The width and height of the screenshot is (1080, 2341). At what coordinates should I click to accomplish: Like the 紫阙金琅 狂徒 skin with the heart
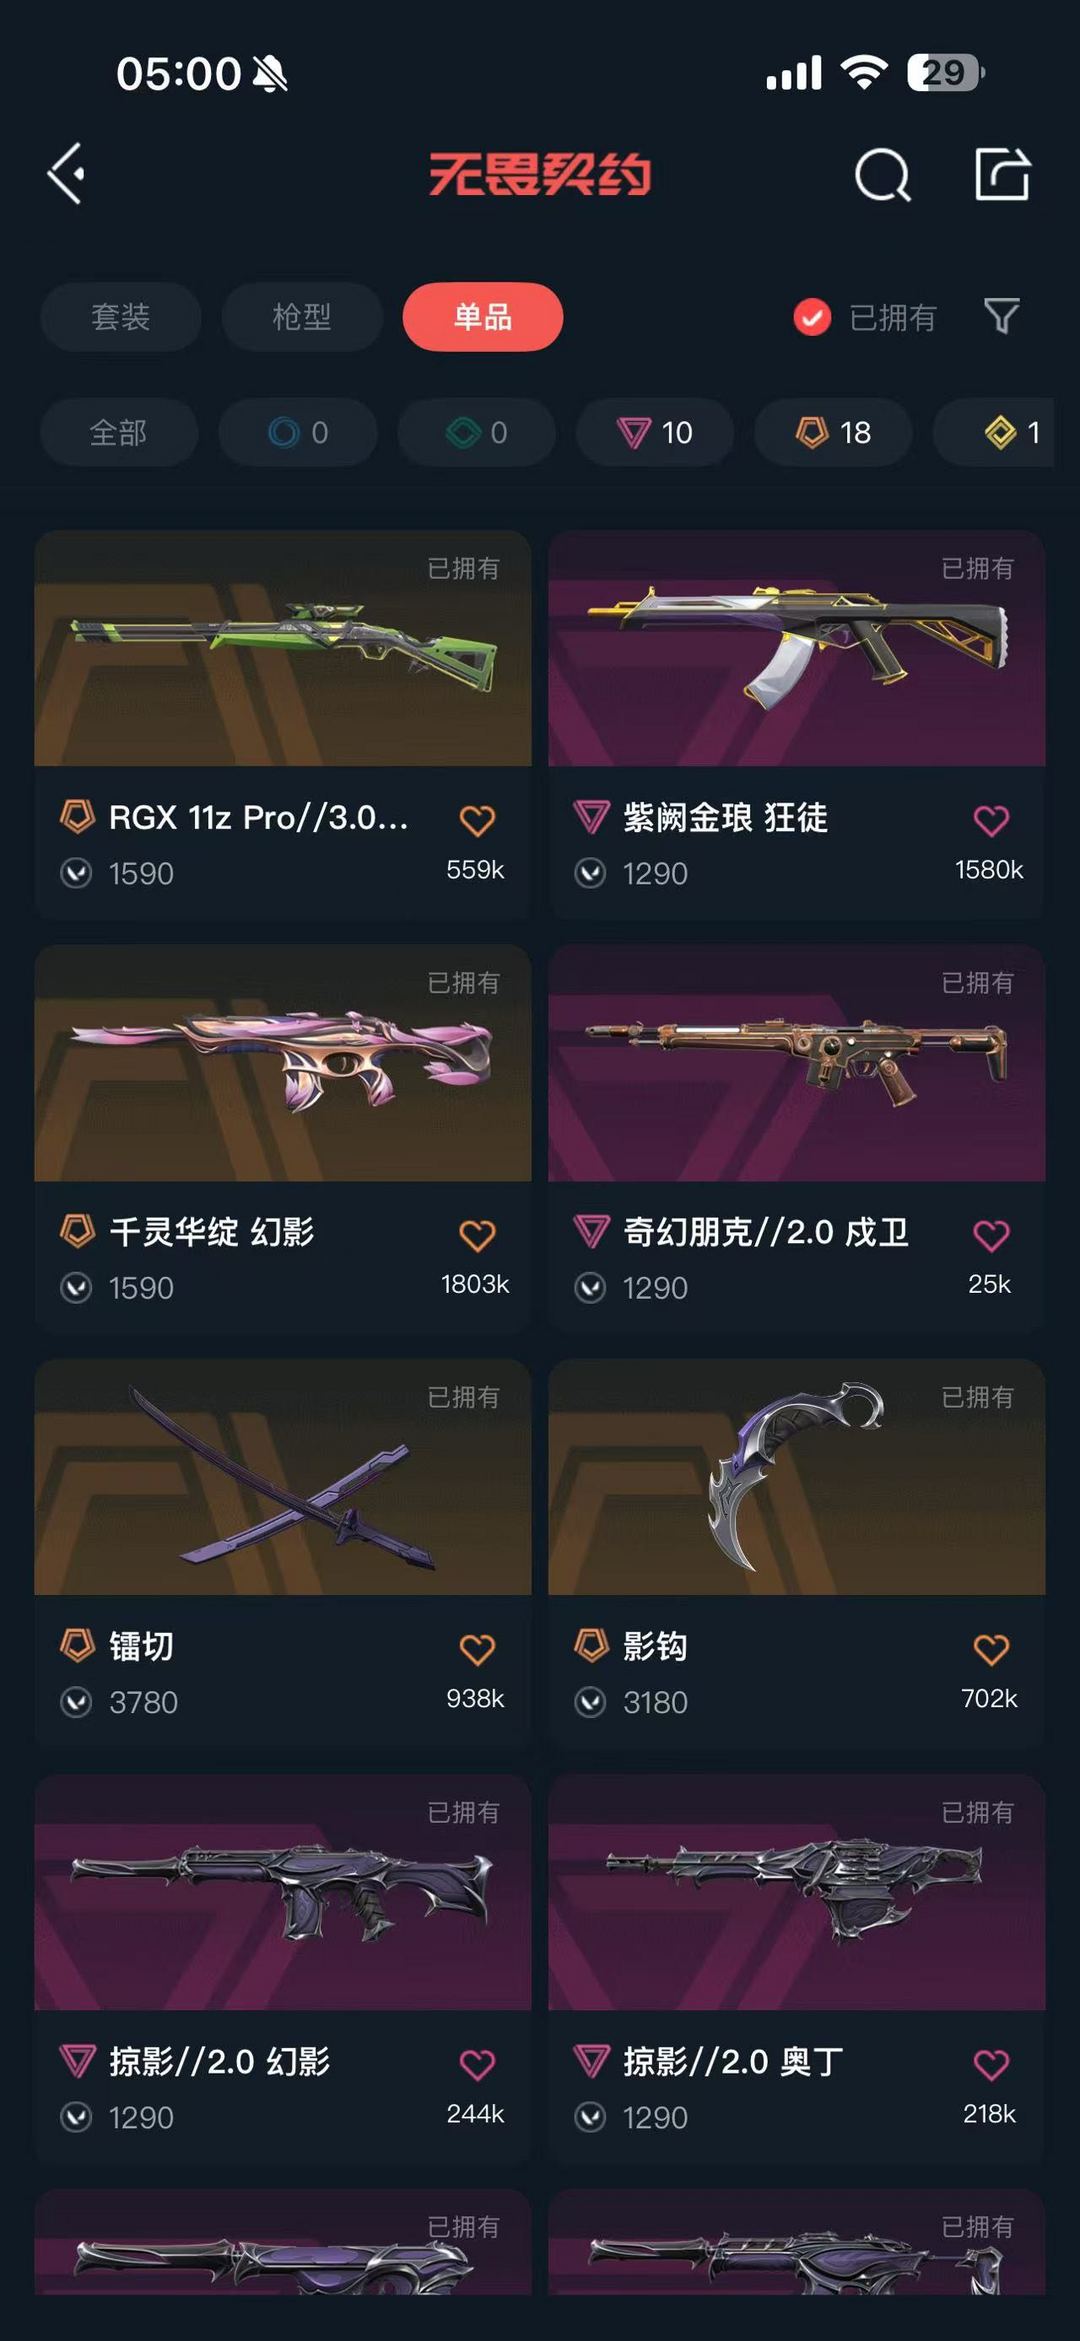pos(991,821)
